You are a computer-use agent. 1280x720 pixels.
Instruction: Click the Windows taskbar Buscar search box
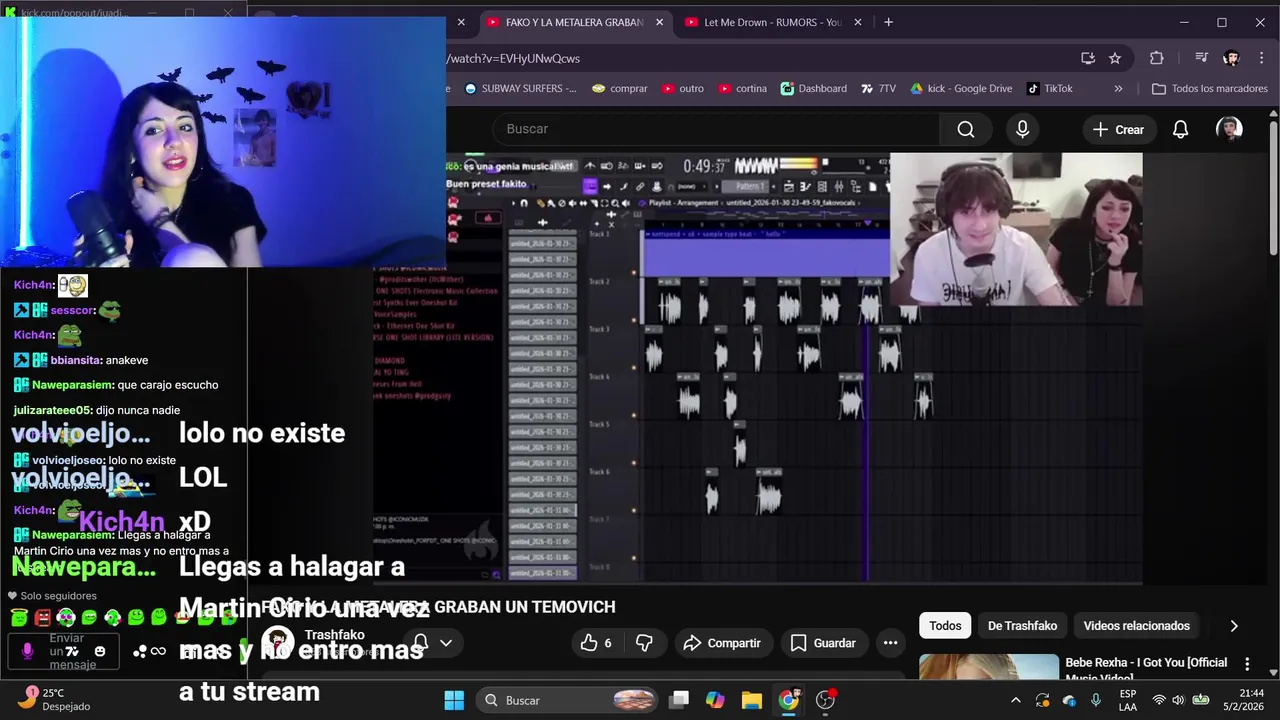click(566, 700)
